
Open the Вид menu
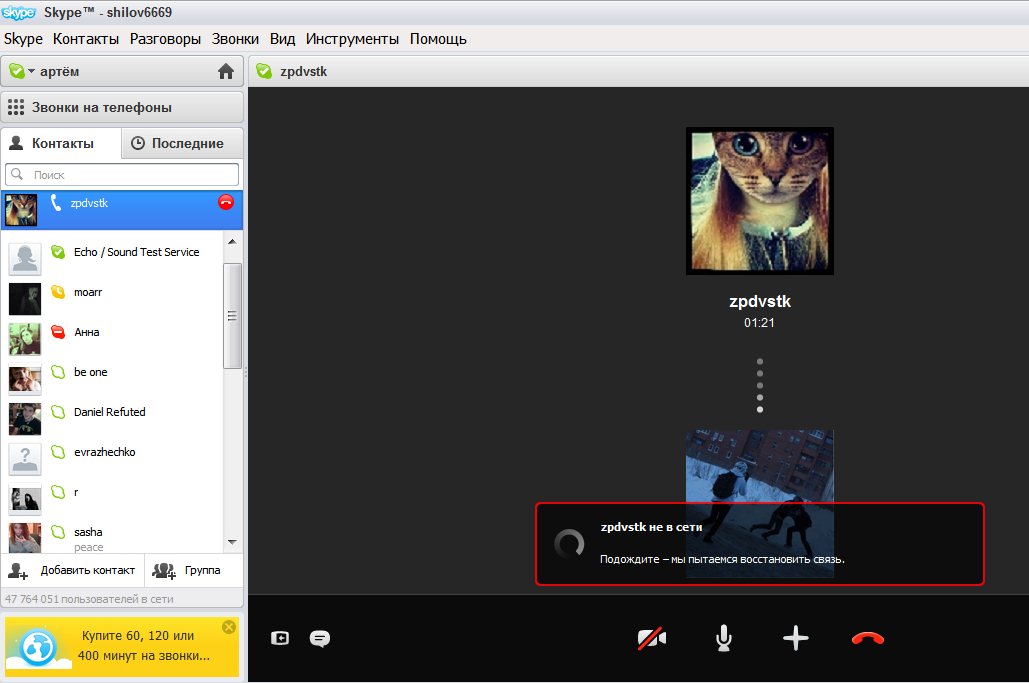282,39
